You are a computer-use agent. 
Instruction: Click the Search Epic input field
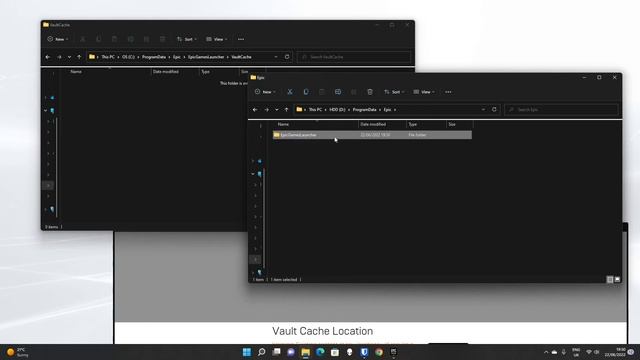tap(562, 109)
